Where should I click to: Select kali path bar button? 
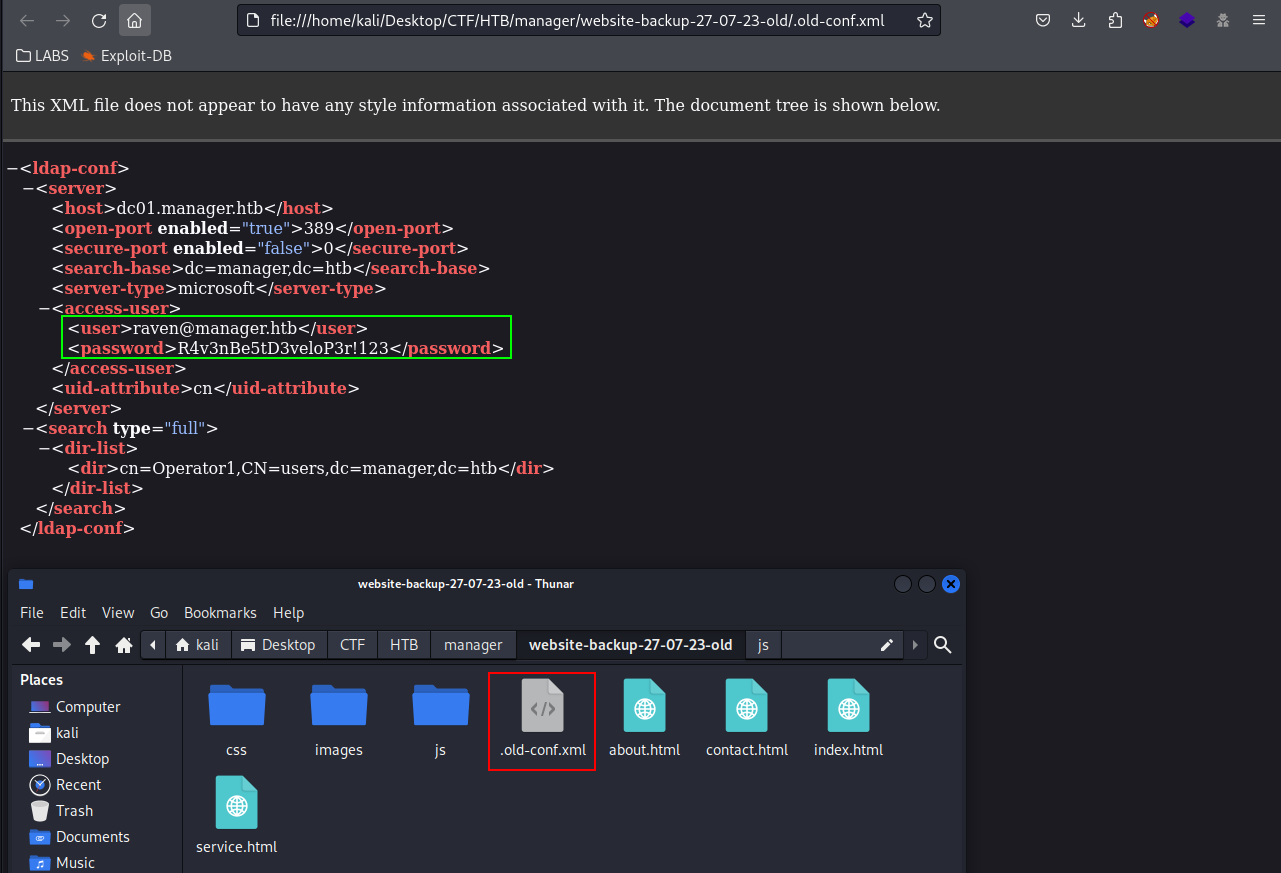[x=197, y=645]
